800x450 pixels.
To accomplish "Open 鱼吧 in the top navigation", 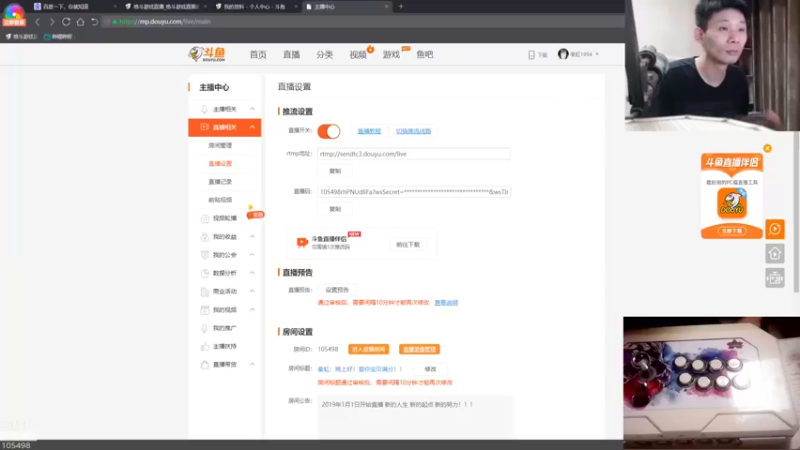I will (x=424, y=55).
